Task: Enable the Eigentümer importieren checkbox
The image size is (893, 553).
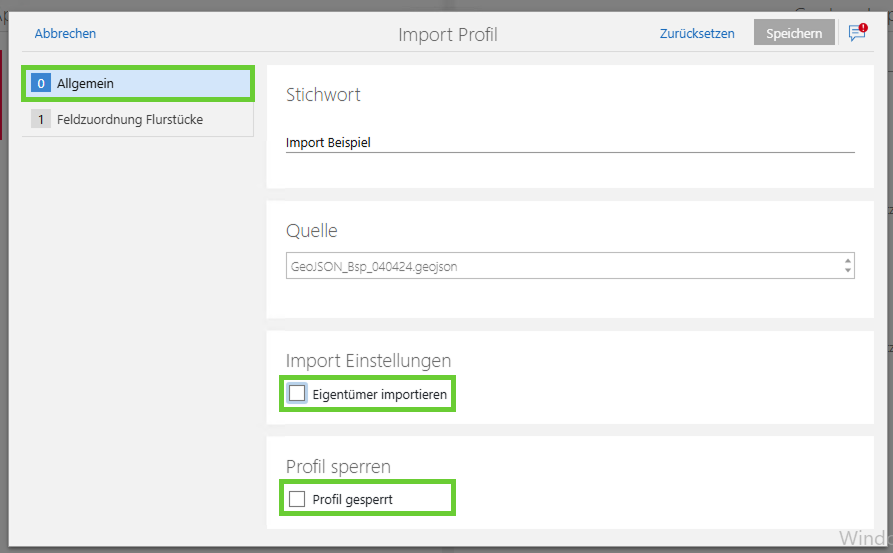Action: pos(297,394)
